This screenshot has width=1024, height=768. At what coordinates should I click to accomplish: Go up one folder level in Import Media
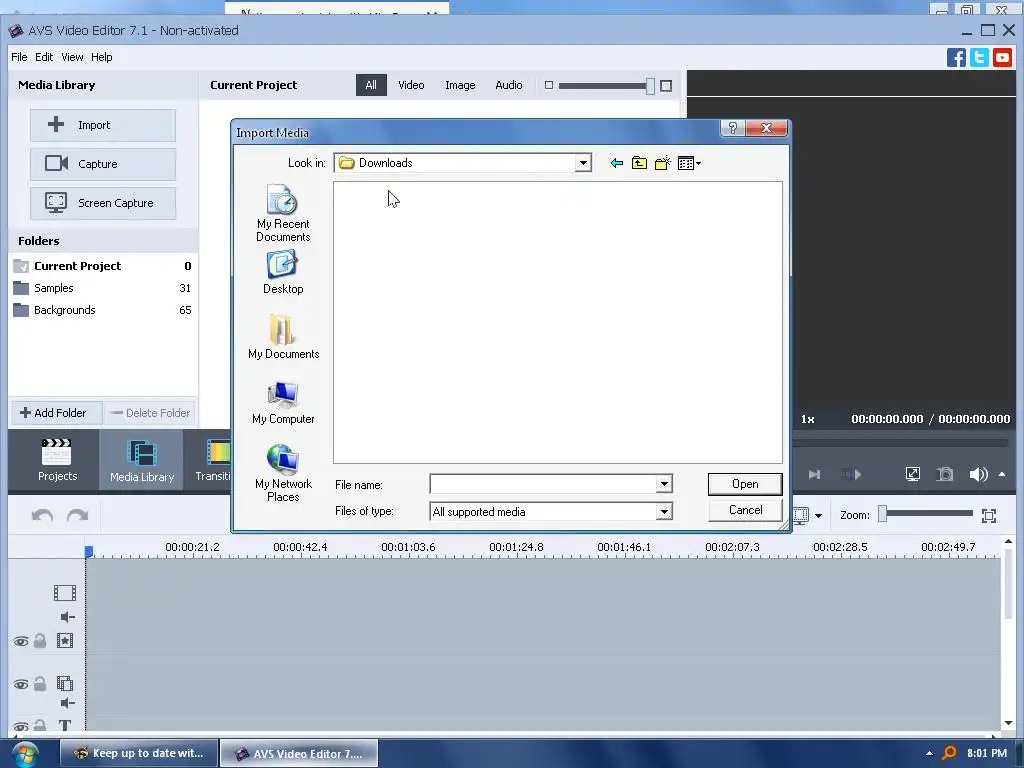[x=639, y=163]
